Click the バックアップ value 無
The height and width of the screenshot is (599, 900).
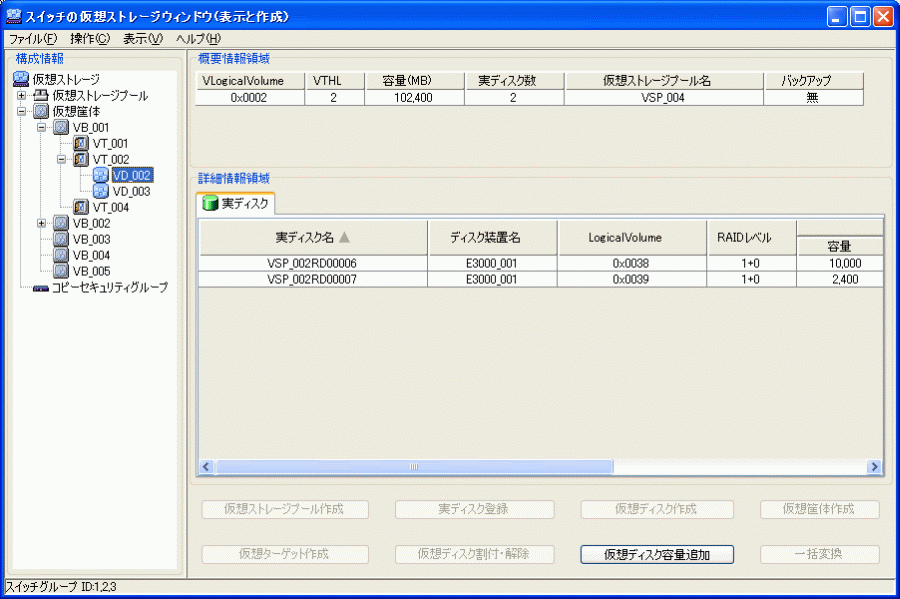tap(813, 98)
